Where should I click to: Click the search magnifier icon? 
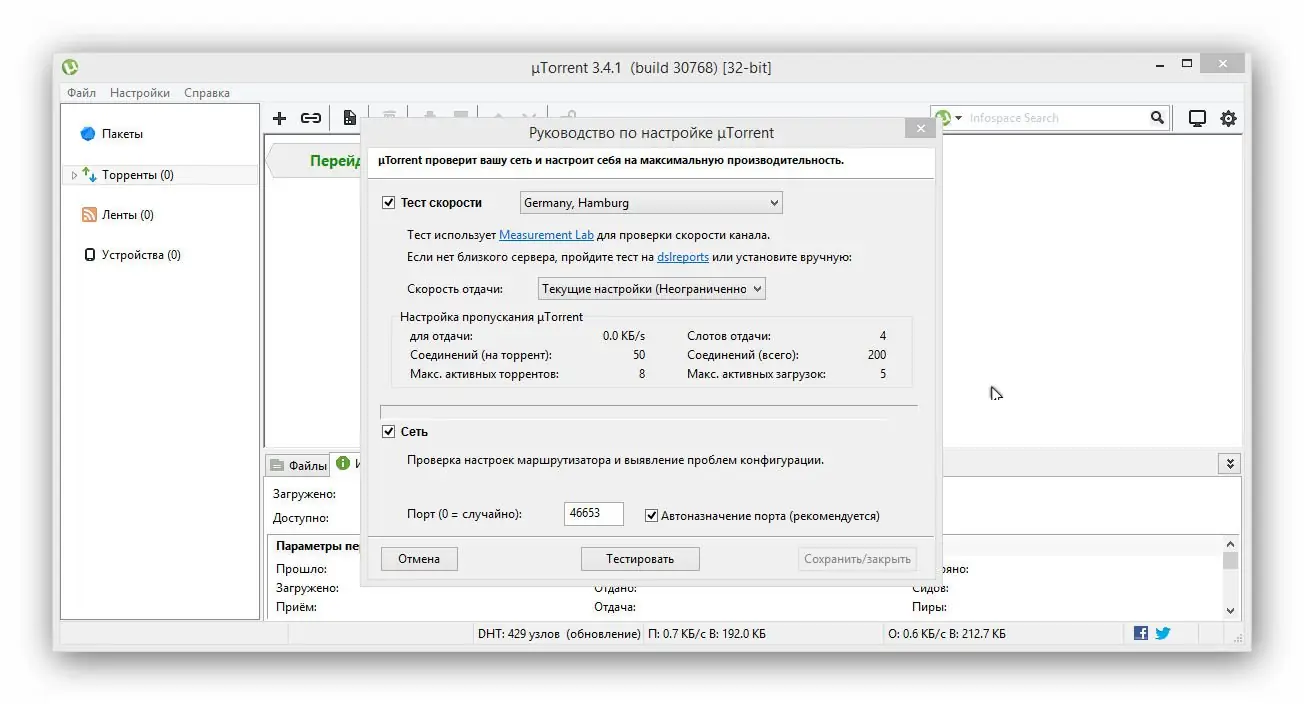tap(1157, 118)
